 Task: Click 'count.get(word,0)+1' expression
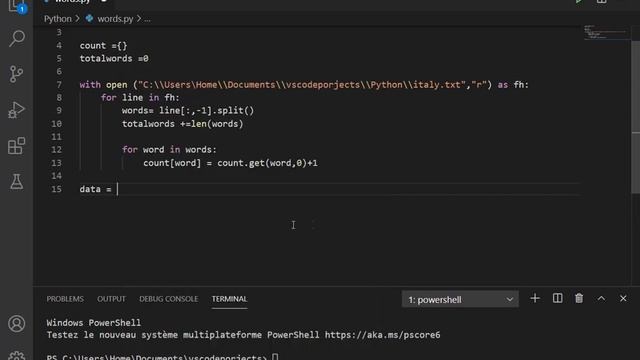tap(267, 163)
